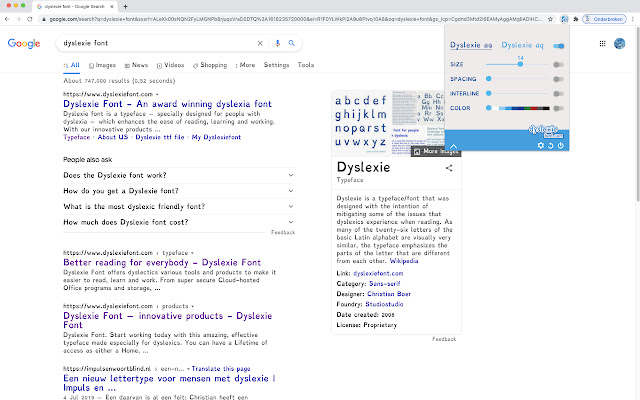Turn on the SPACING toggle

[558, 78]
